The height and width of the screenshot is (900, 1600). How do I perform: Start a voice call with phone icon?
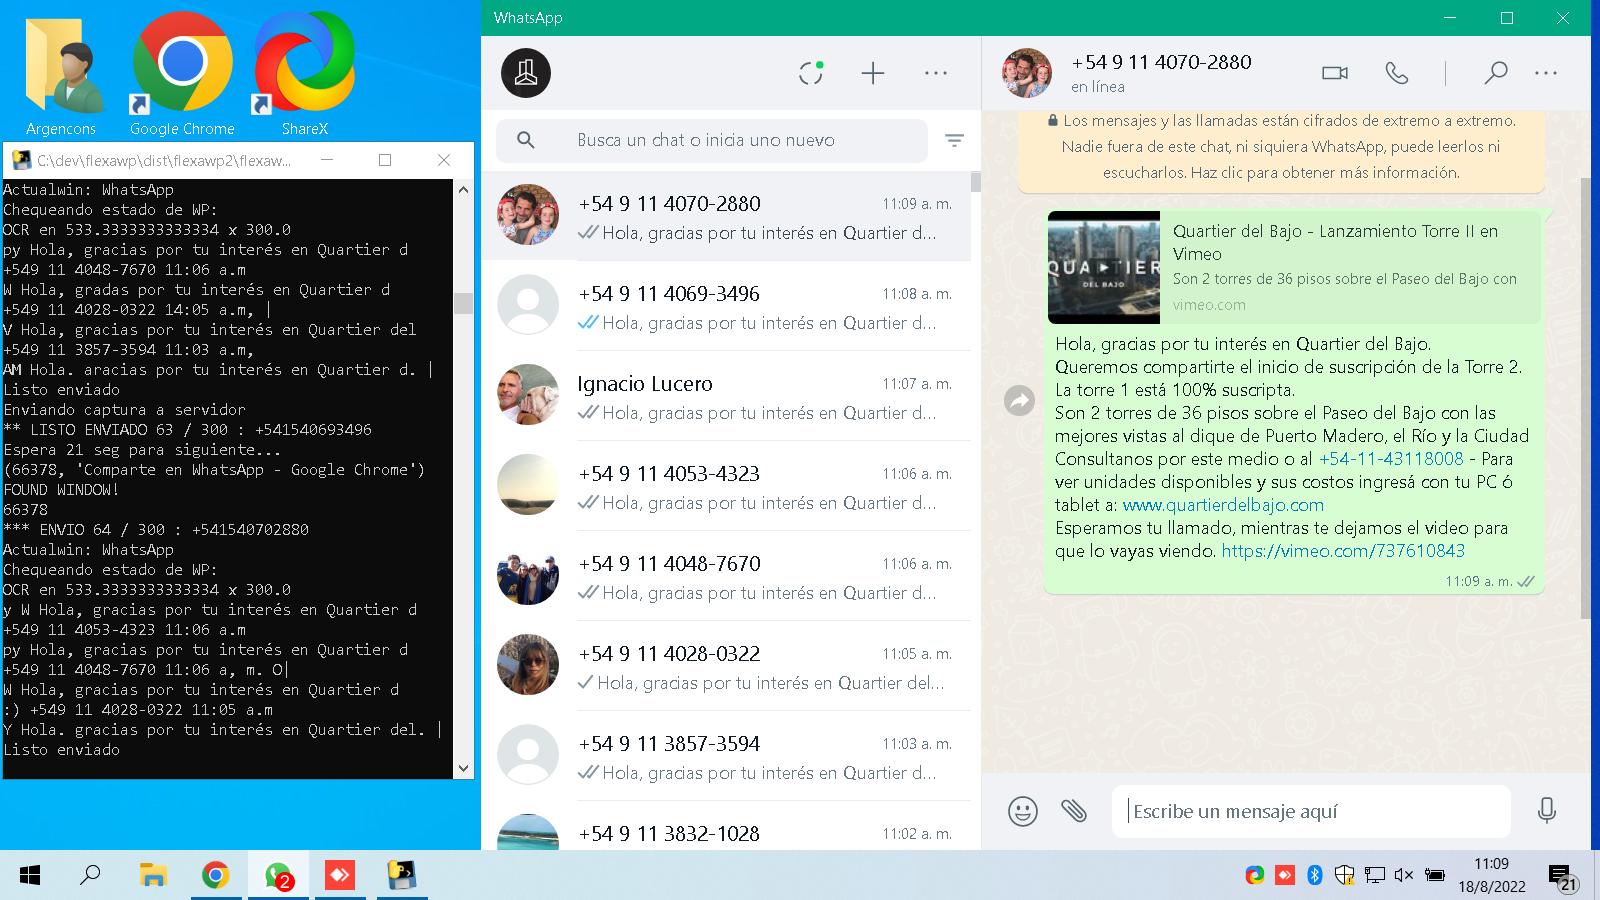1397,73
